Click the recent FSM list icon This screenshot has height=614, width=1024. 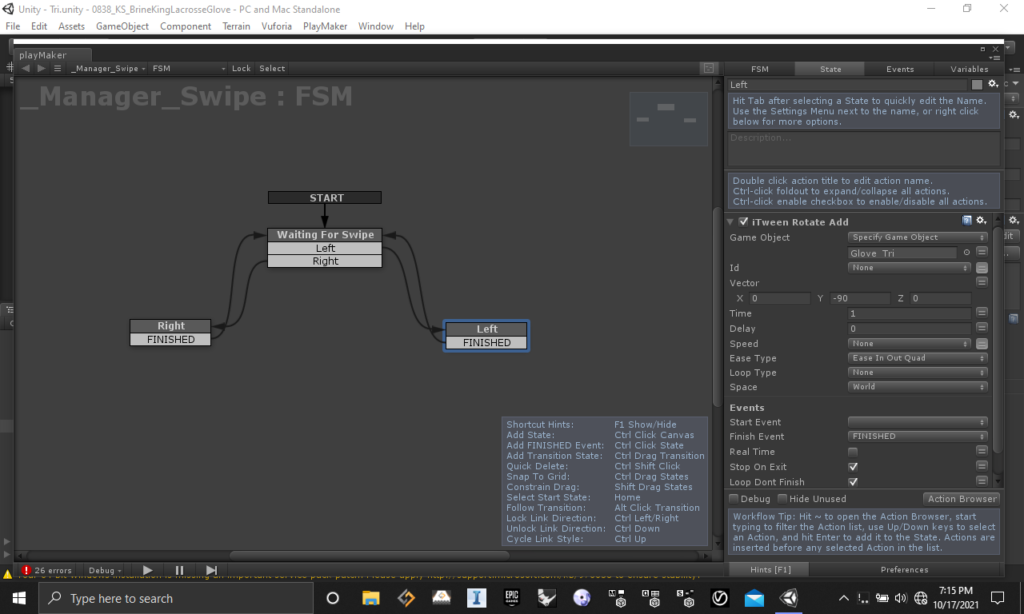57,68
